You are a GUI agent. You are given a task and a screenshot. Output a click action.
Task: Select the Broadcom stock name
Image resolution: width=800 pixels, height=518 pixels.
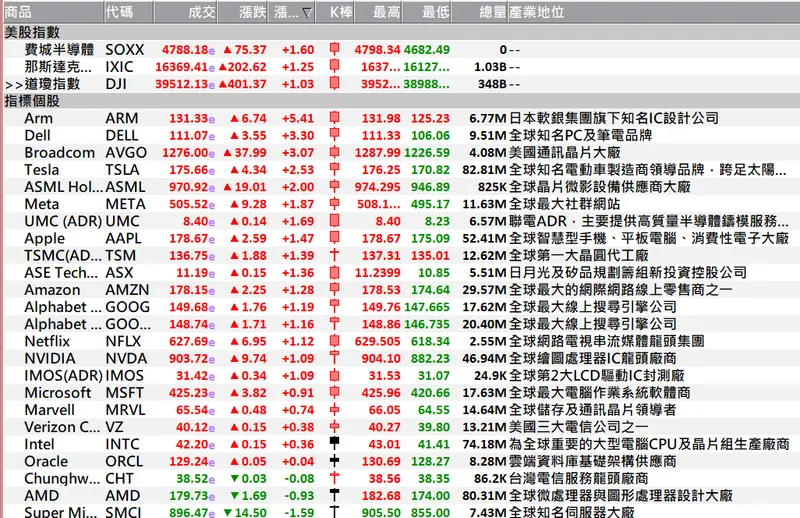(59, 152)
